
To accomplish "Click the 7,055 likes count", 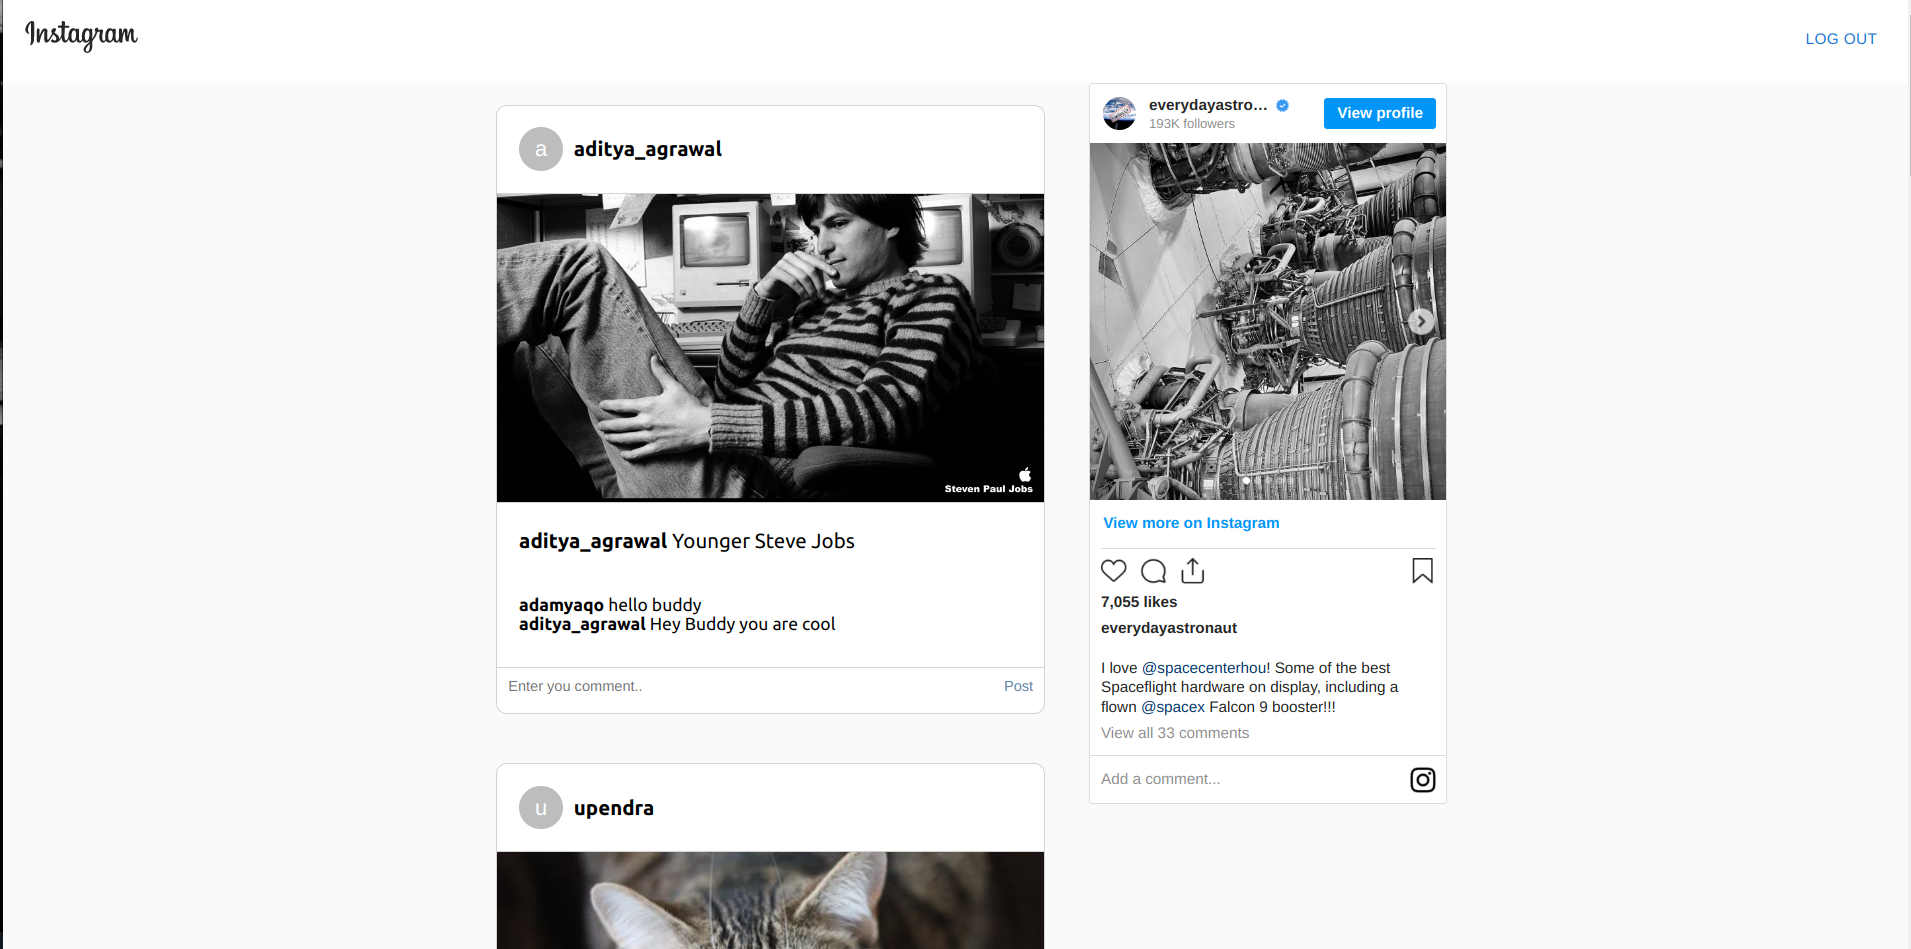I will click(1138, 602).
